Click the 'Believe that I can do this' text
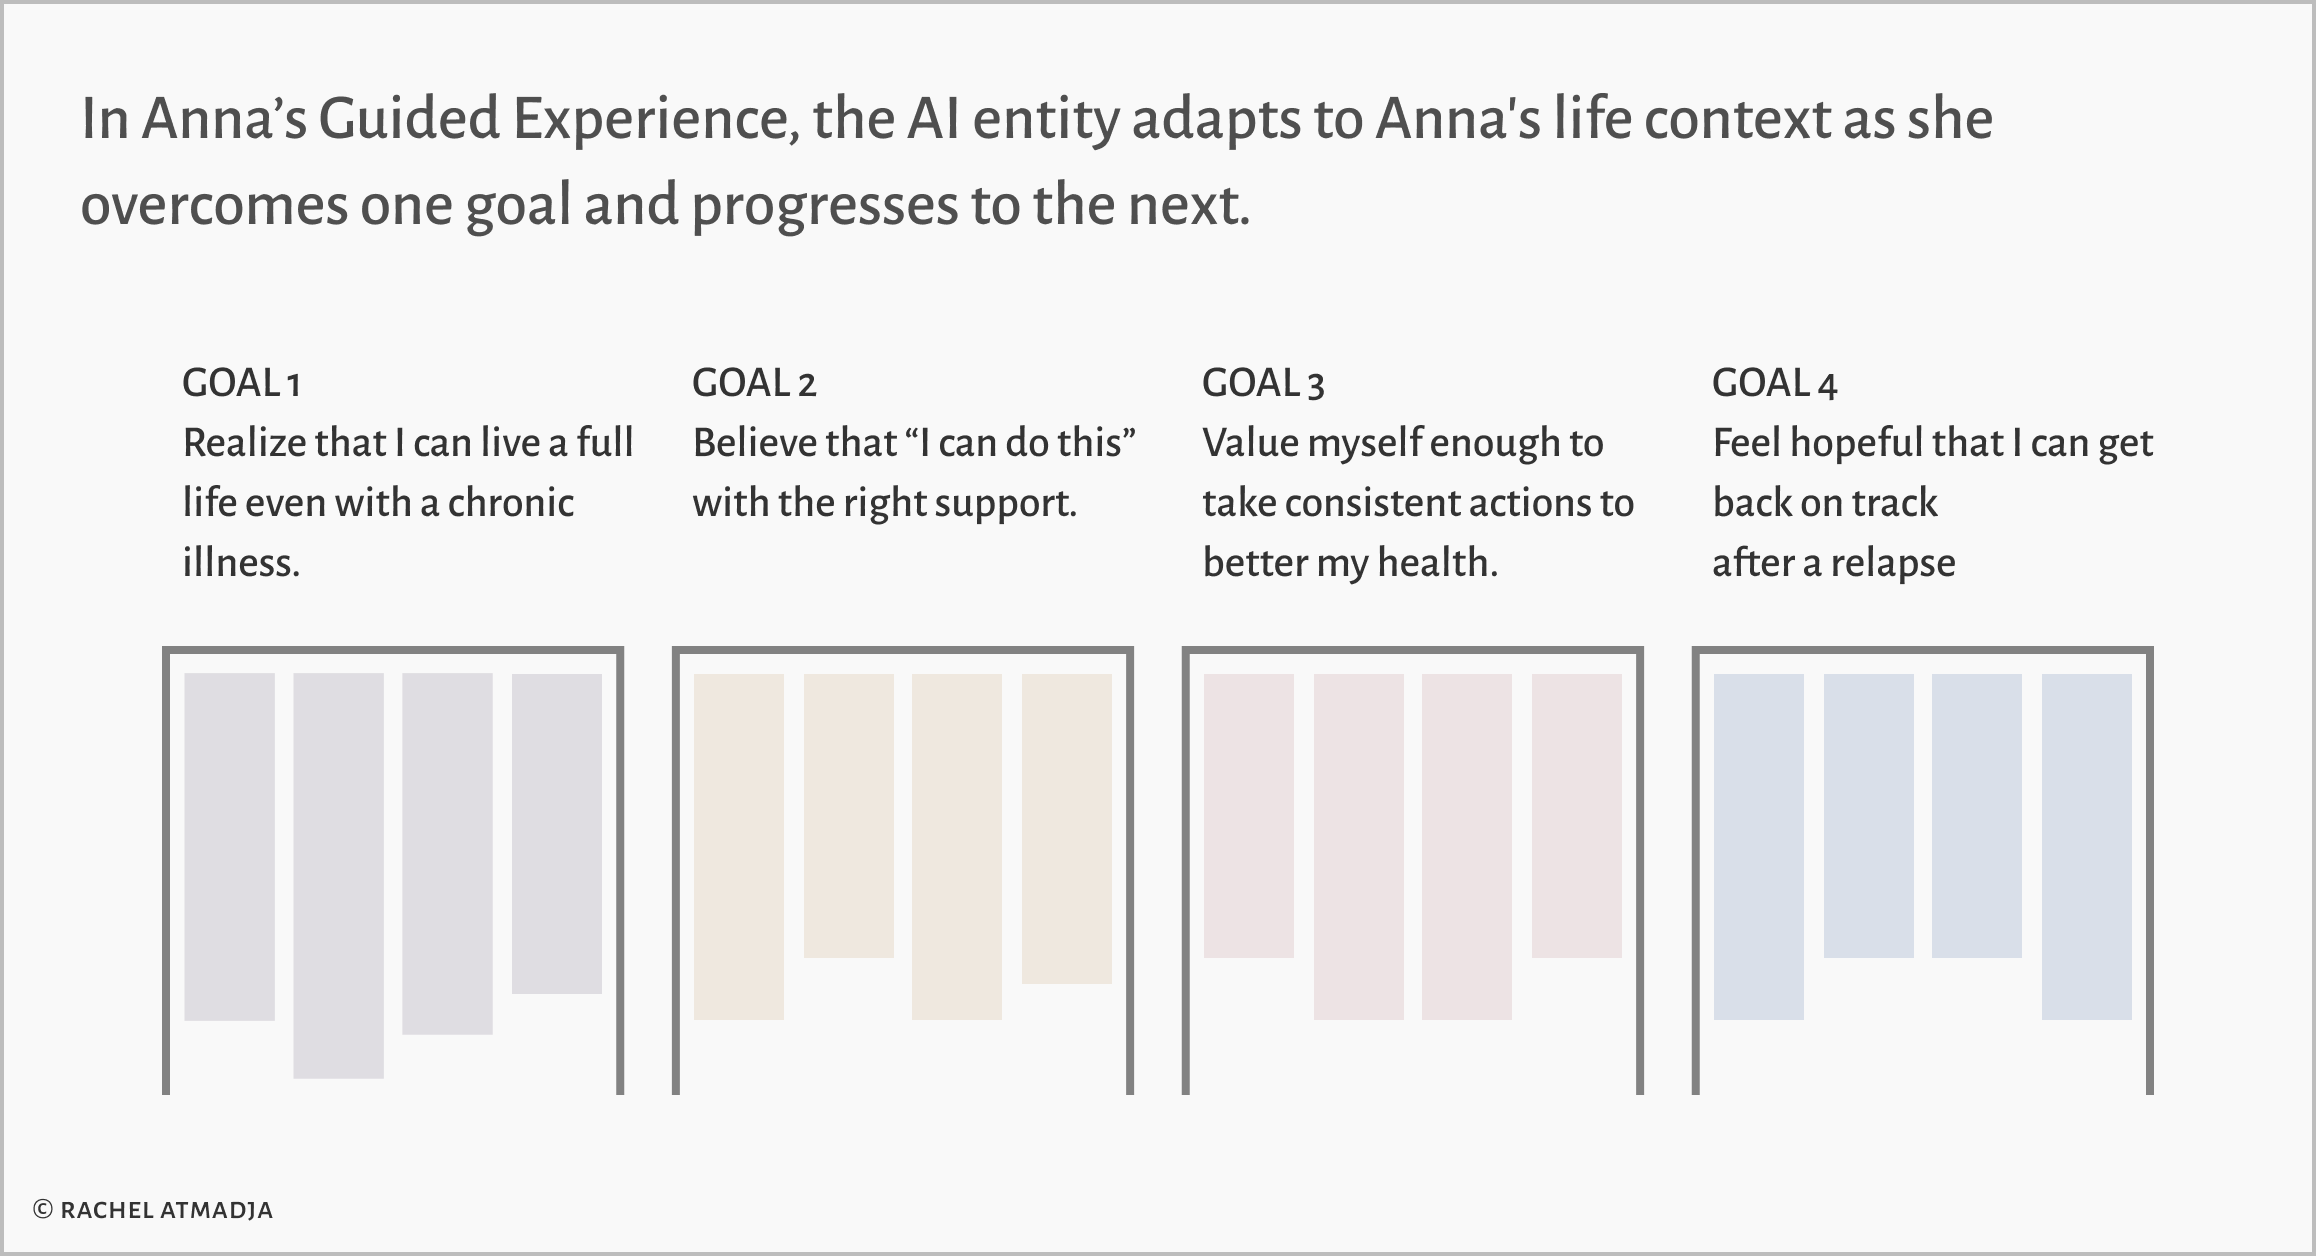Viewport: 2316px width, 1256px height. pyautogui.click(x=914, y=443)
